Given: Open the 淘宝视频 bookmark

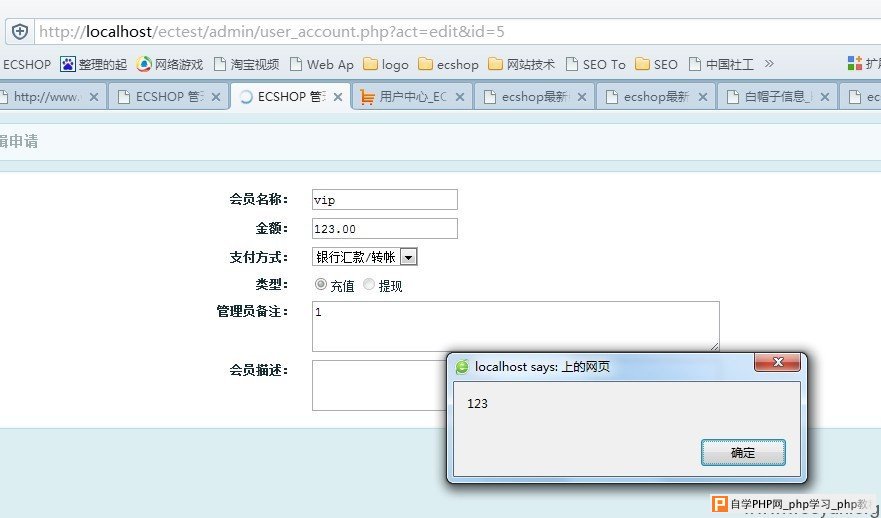Looking at the screenshot, I should (x=247, y=65).
